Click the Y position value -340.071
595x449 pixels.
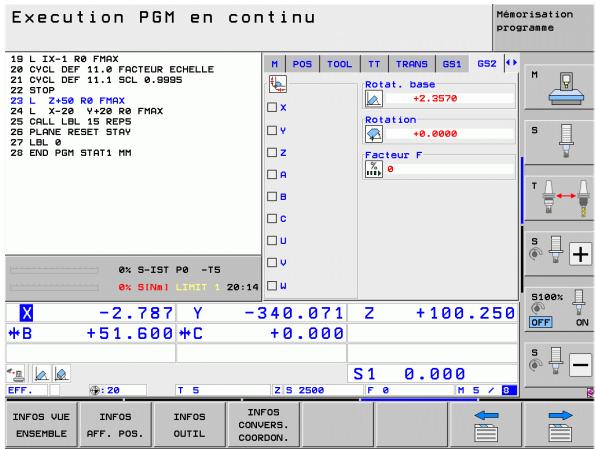click(294, 313)
